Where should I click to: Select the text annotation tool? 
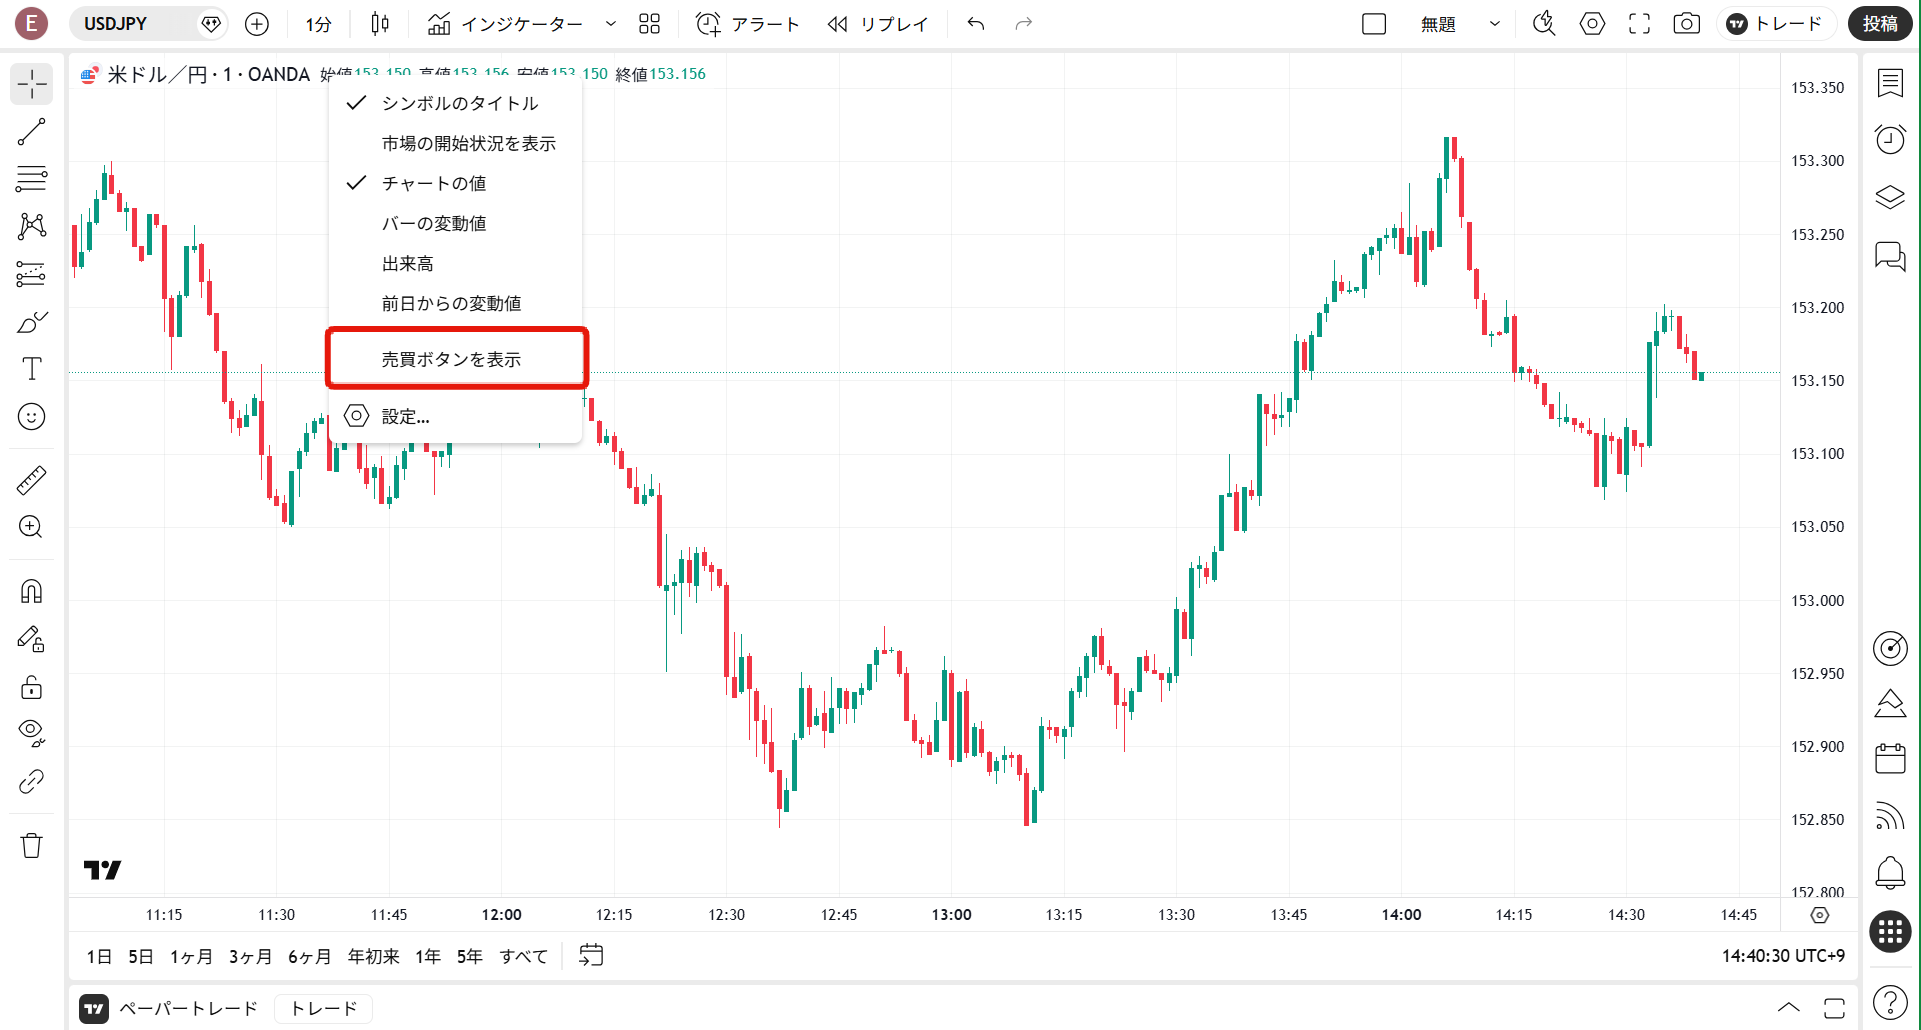point(32,368)
